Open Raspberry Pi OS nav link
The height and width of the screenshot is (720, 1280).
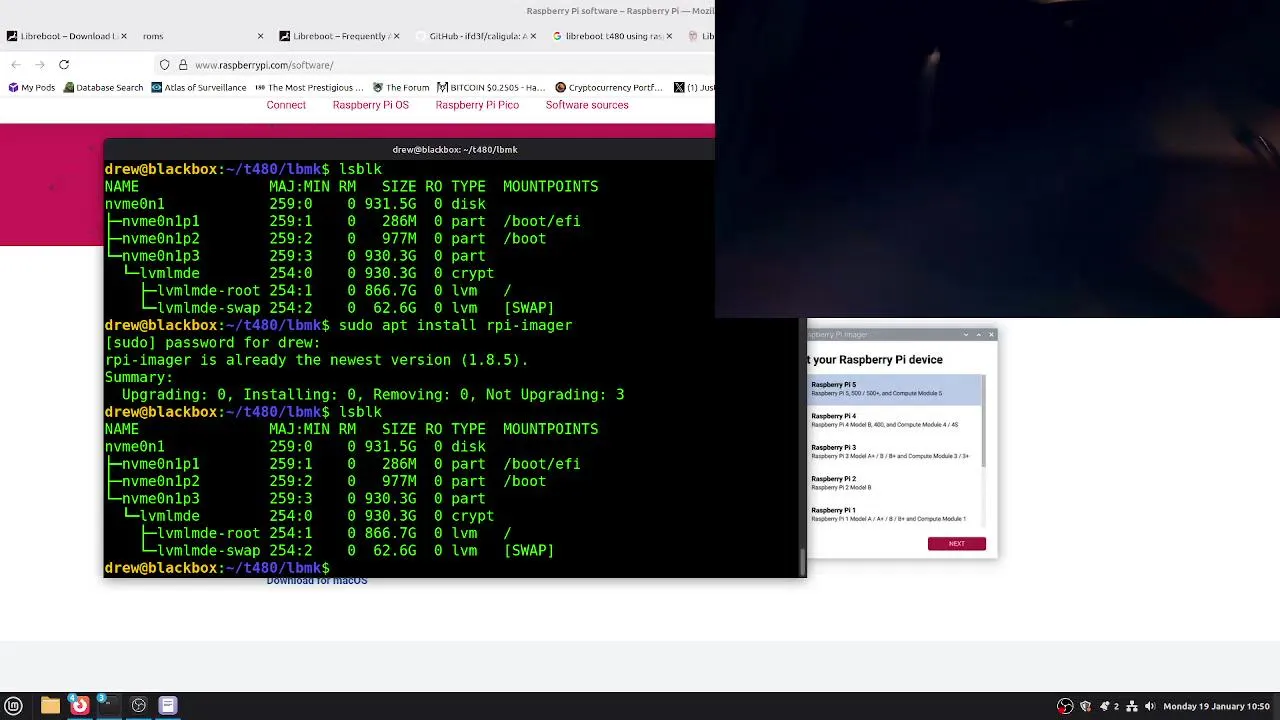click(x=370, y=105)
